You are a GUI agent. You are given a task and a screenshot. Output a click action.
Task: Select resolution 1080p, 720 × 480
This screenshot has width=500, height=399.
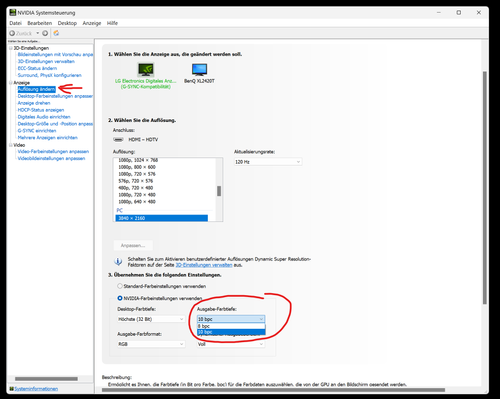137,195
